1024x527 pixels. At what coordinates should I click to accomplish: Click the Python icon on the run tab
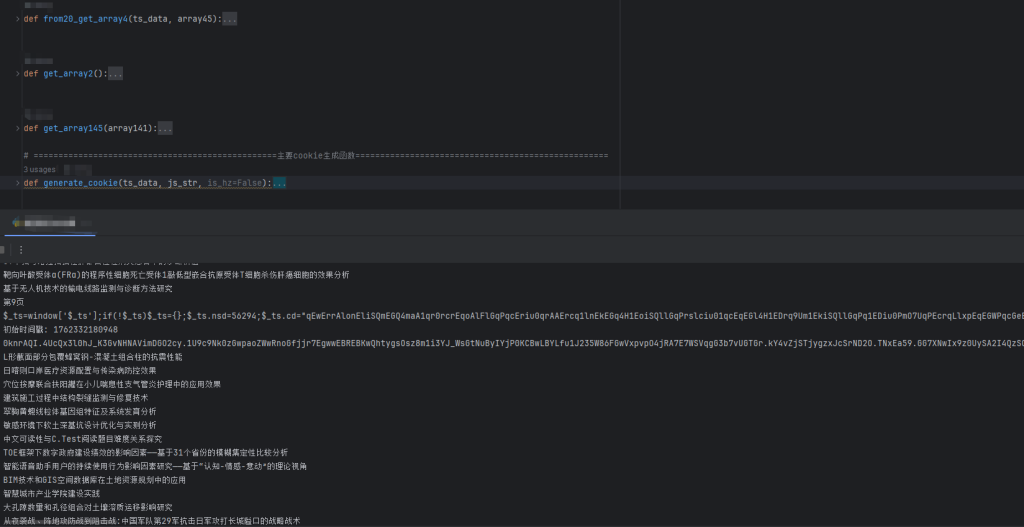[x=14, y=223]
